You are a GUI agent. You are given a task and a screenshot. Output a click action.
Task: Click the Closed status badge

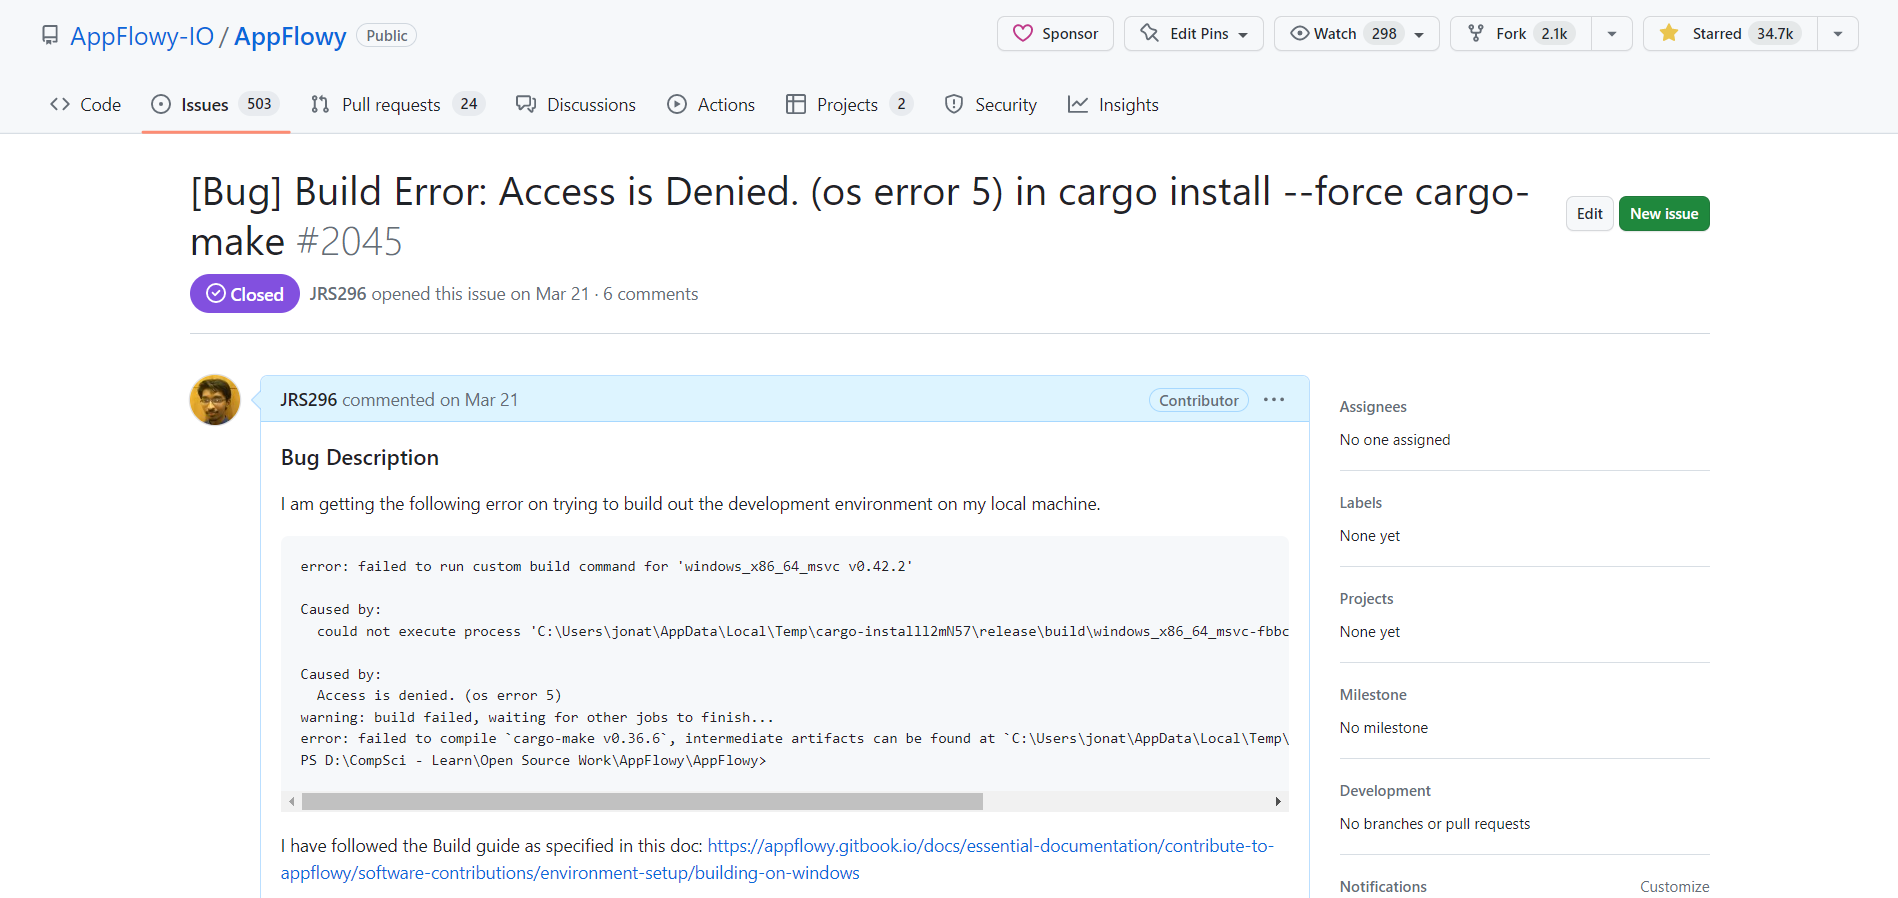tap(245, 294)
